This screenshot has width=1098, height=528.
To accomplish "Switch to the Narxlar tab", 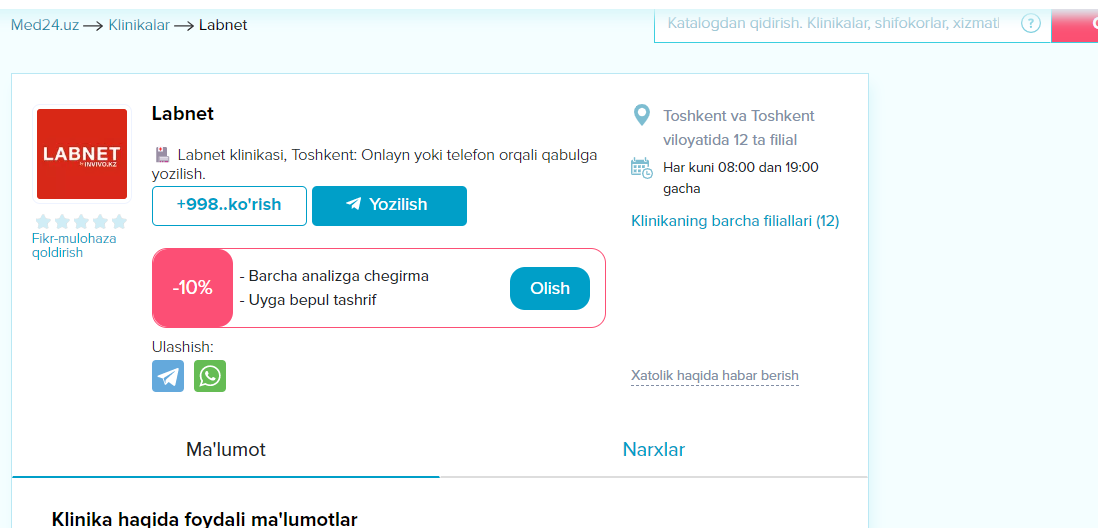I will point(653,450).
